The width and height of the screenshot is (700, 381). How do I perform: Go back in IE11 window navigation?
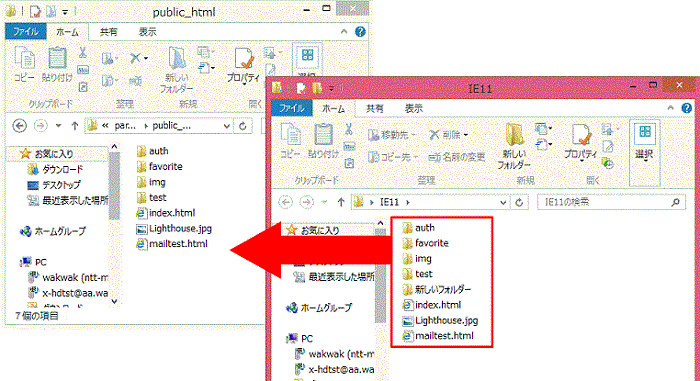point(286,202)
